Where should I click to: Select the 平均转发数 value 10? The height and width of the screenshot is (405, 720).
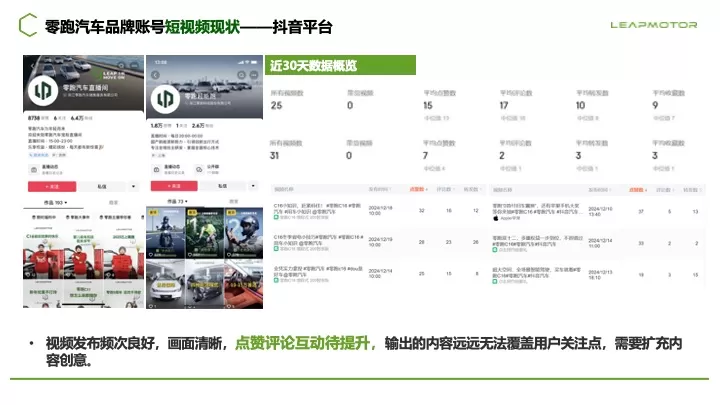[x=581, y=105]
